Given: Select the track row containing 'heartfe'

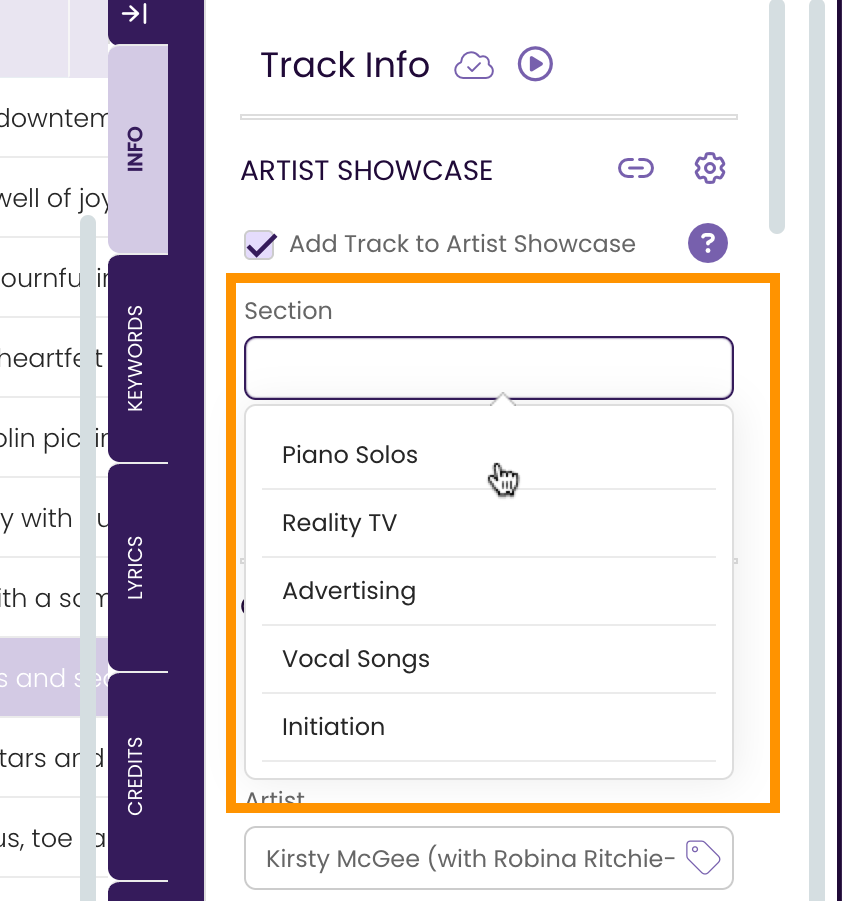Looking at the screenshot, I should (x=54, y=358).
